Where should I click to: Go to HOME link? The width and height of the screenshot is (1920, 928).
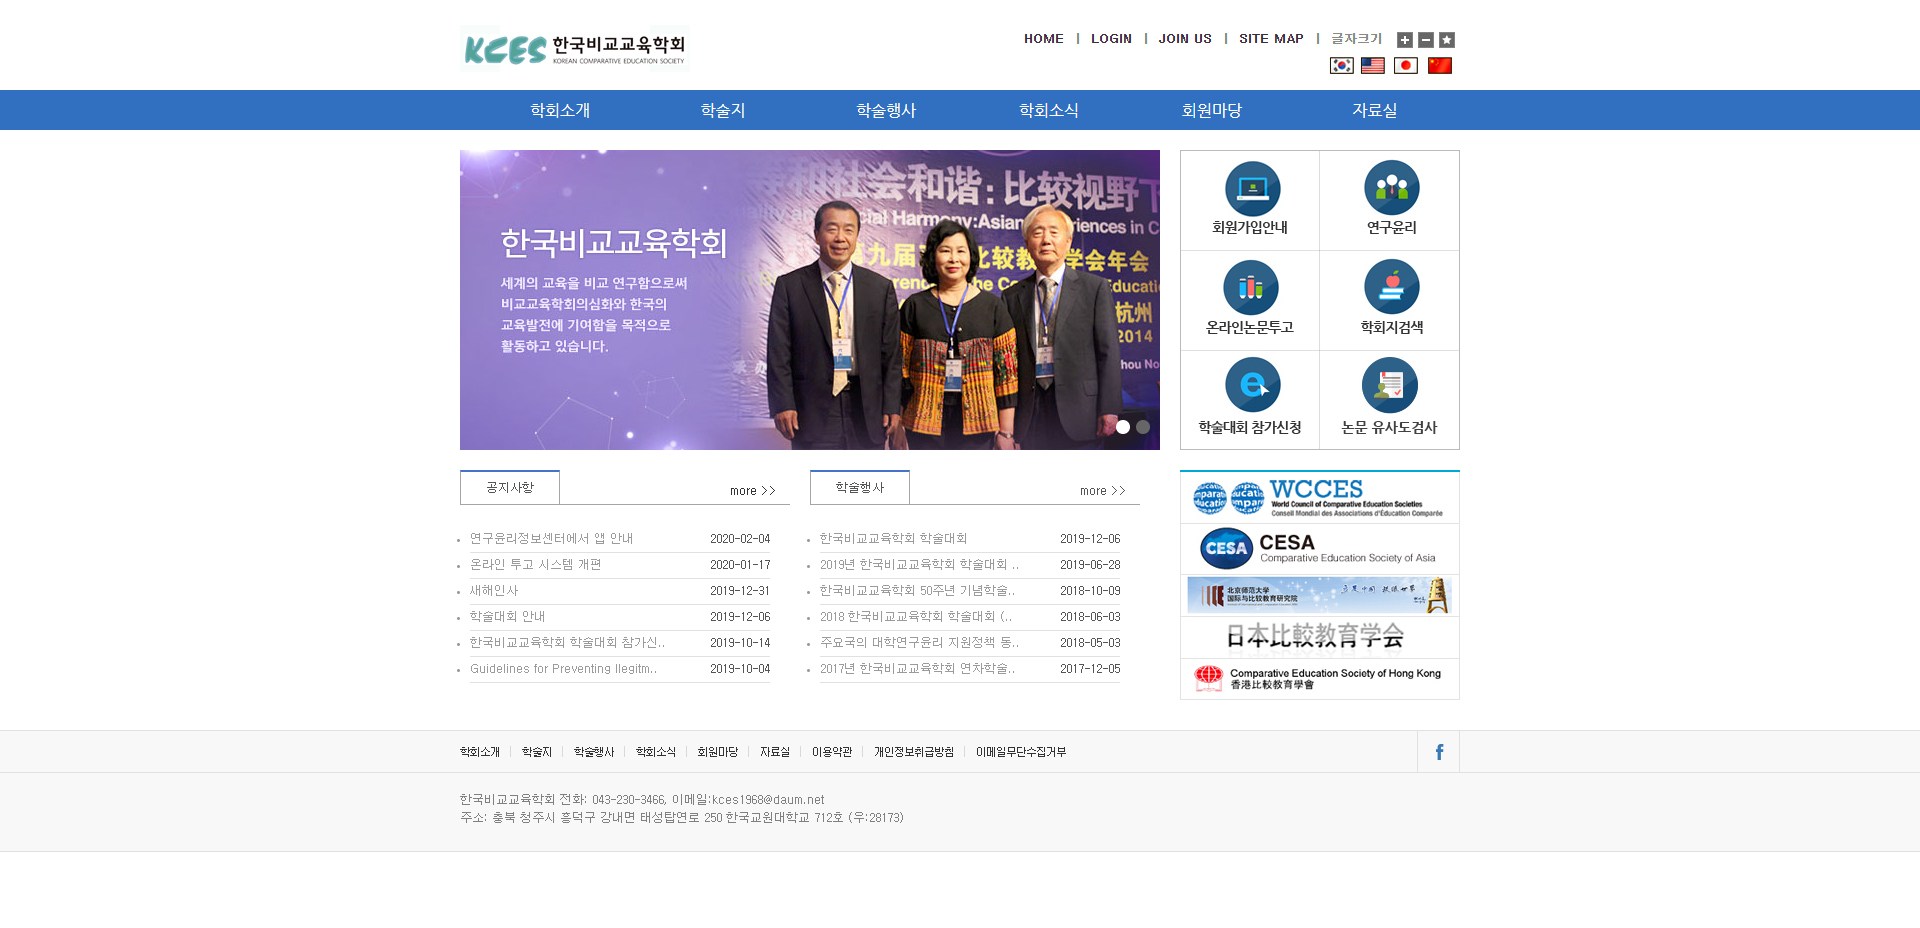point(1044,39)
